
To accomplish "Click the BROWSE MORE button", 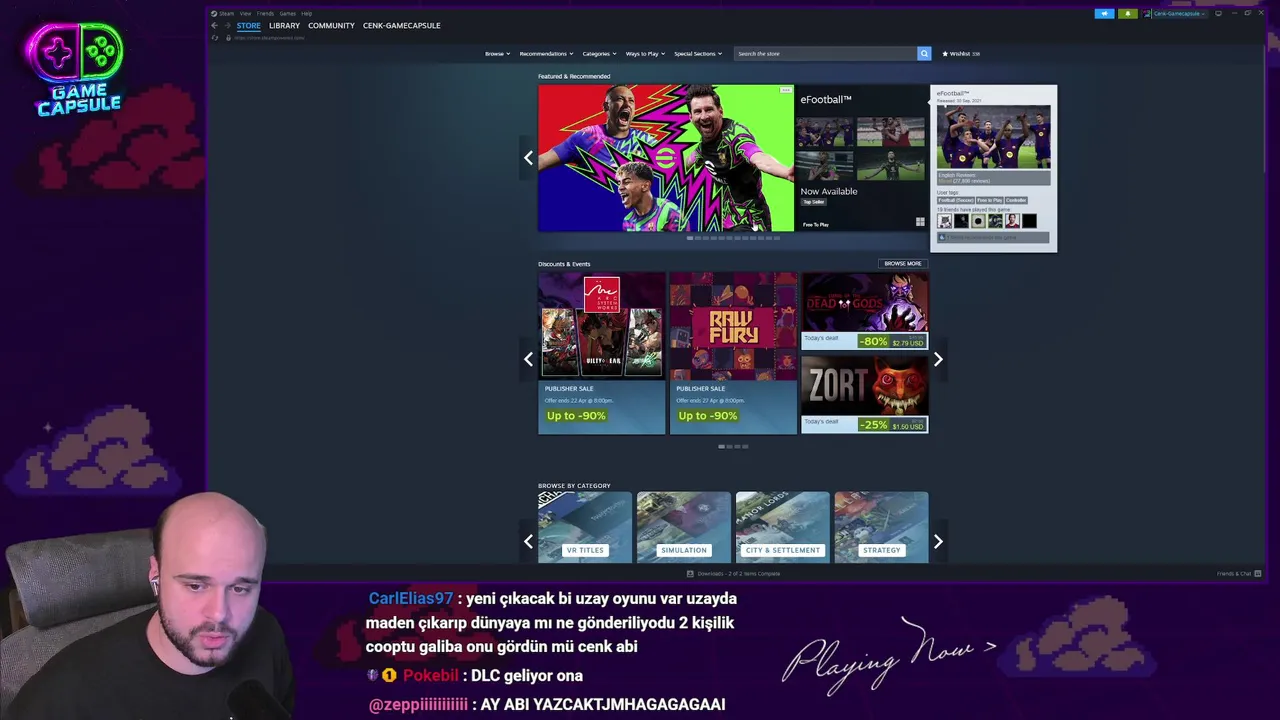I will [x=903, y=263].
